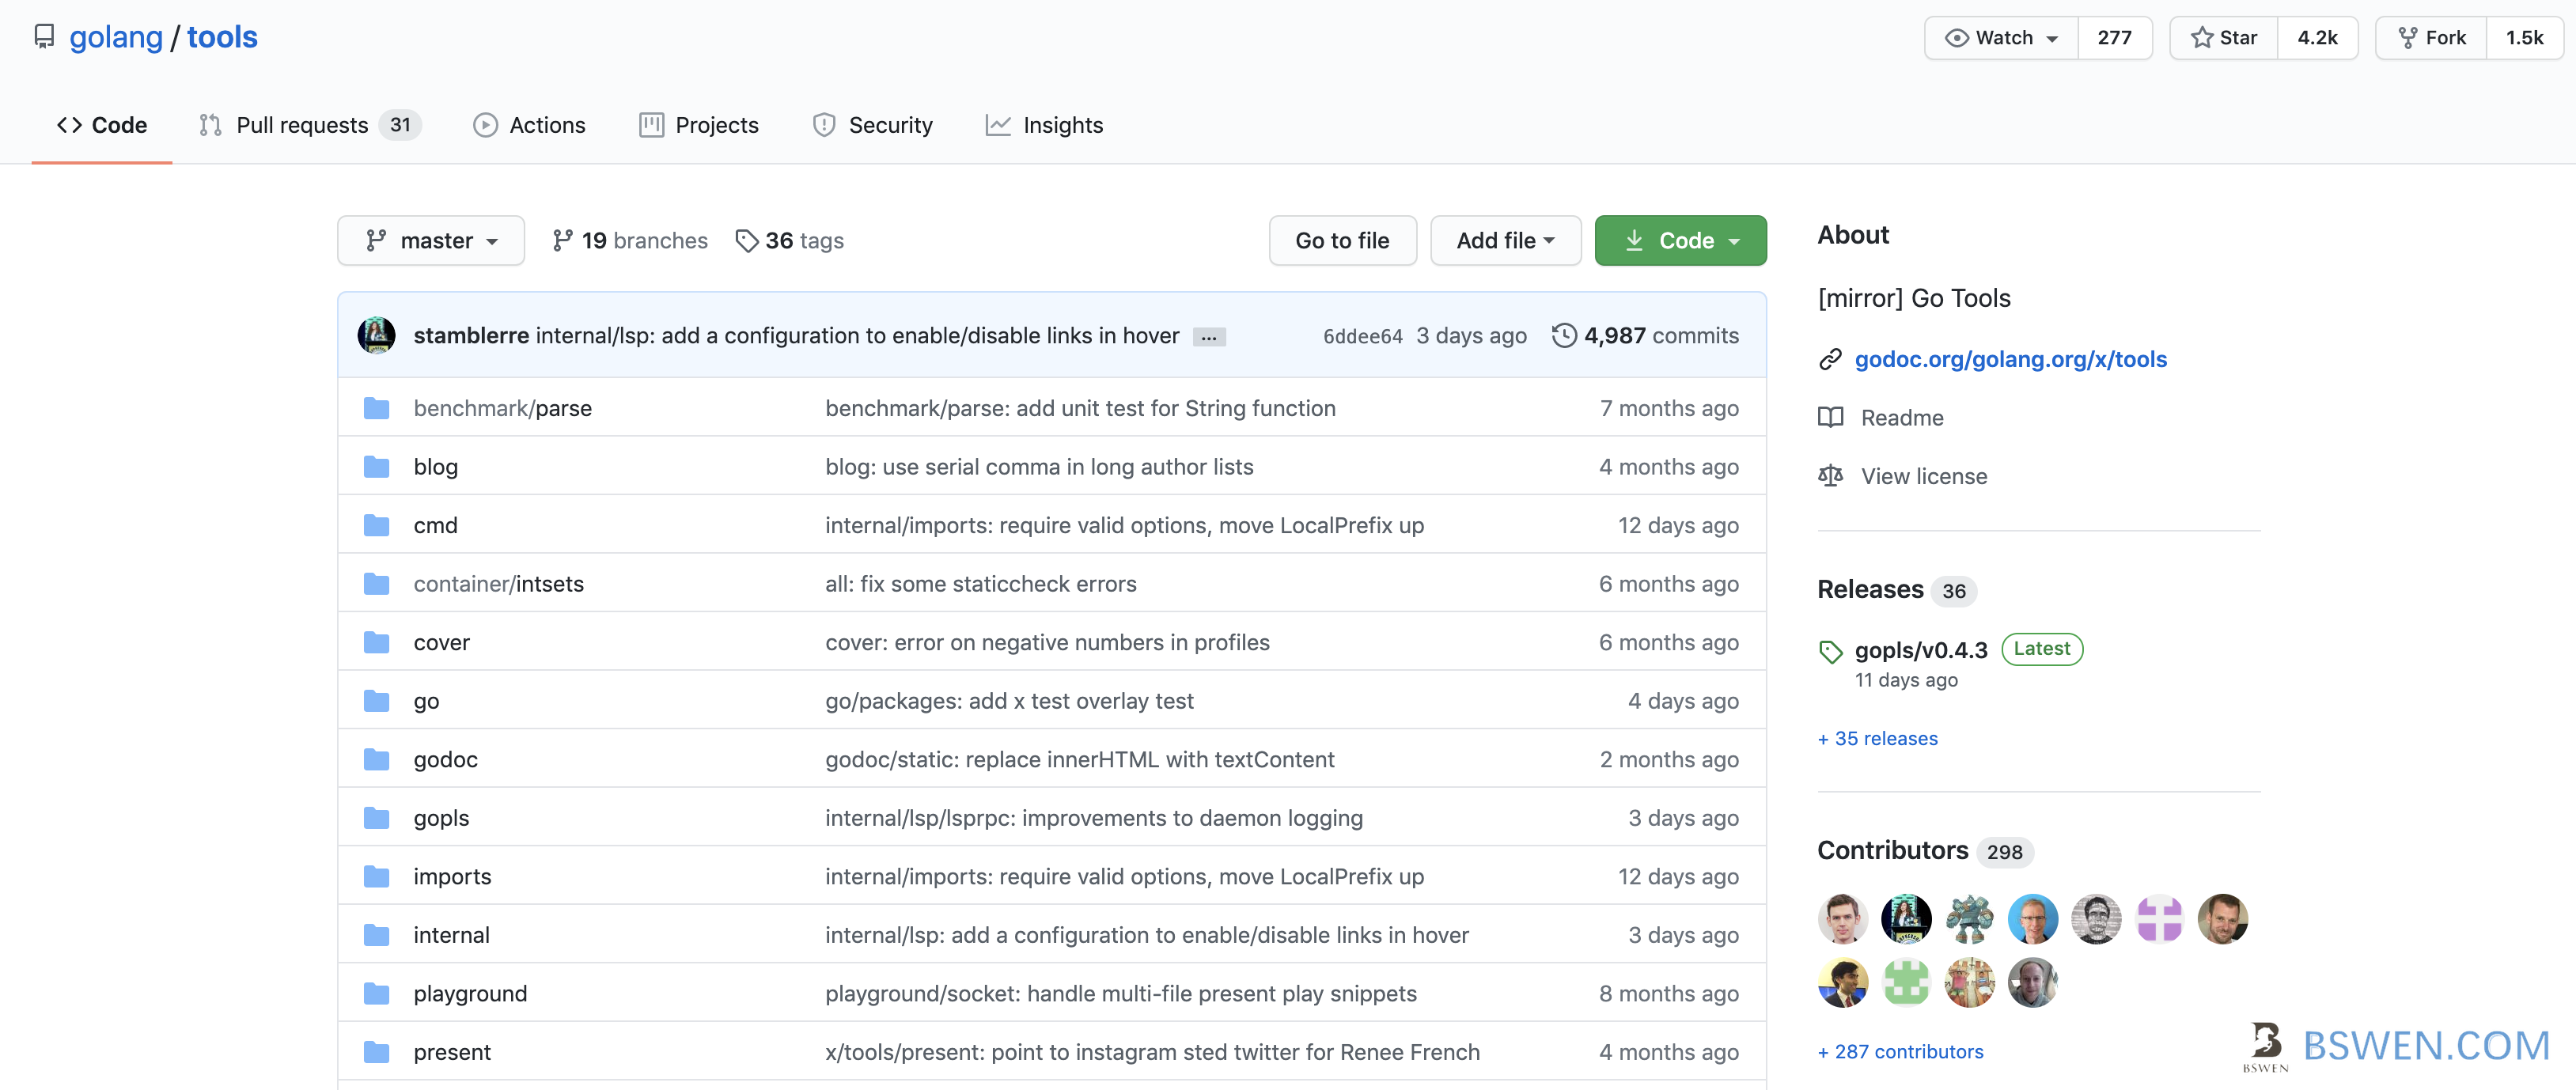The height and width of the screenshot is (1090, 2576).
Task: Click the first contributor avatar
Action: [1842, 919]
